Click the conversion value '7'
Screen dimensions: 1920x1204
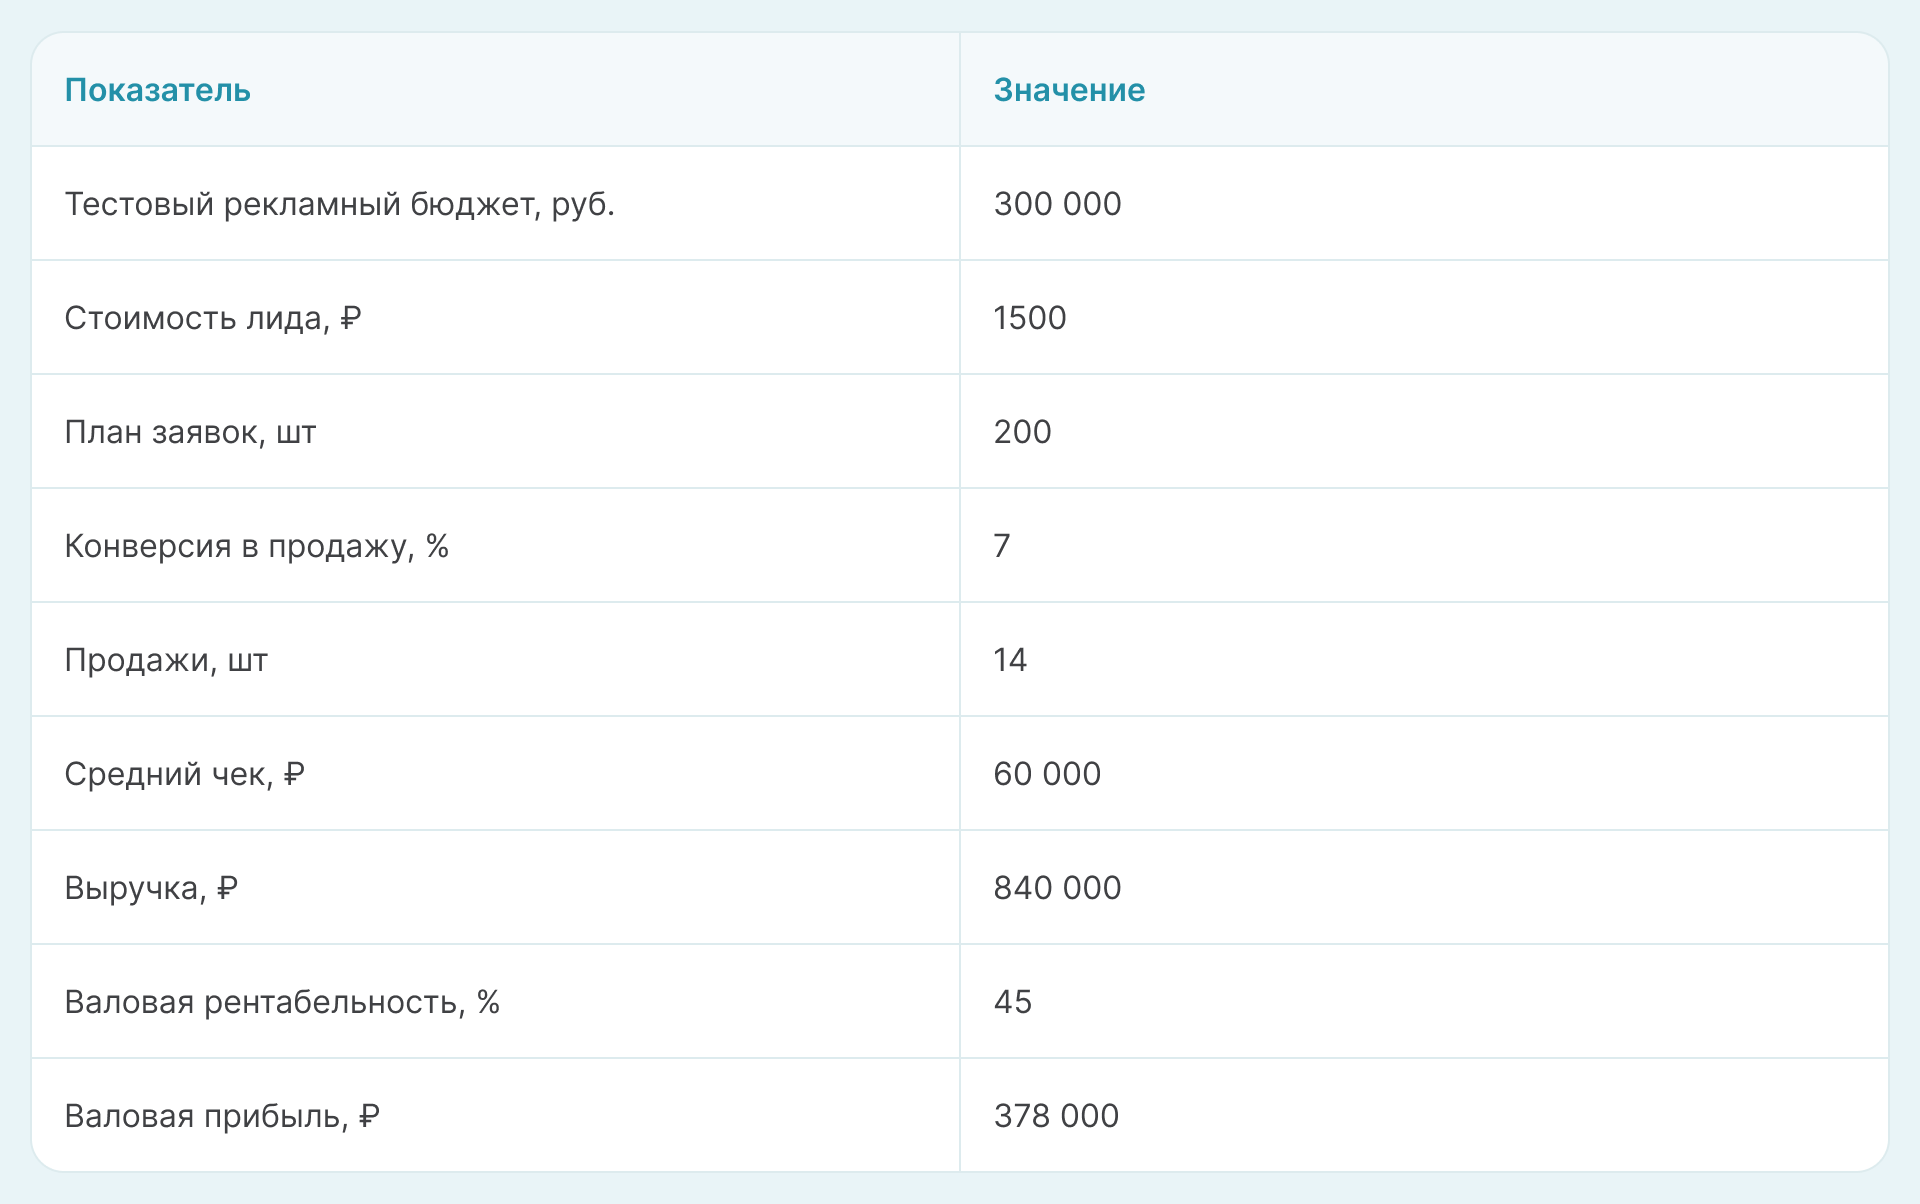point(1002,546)
